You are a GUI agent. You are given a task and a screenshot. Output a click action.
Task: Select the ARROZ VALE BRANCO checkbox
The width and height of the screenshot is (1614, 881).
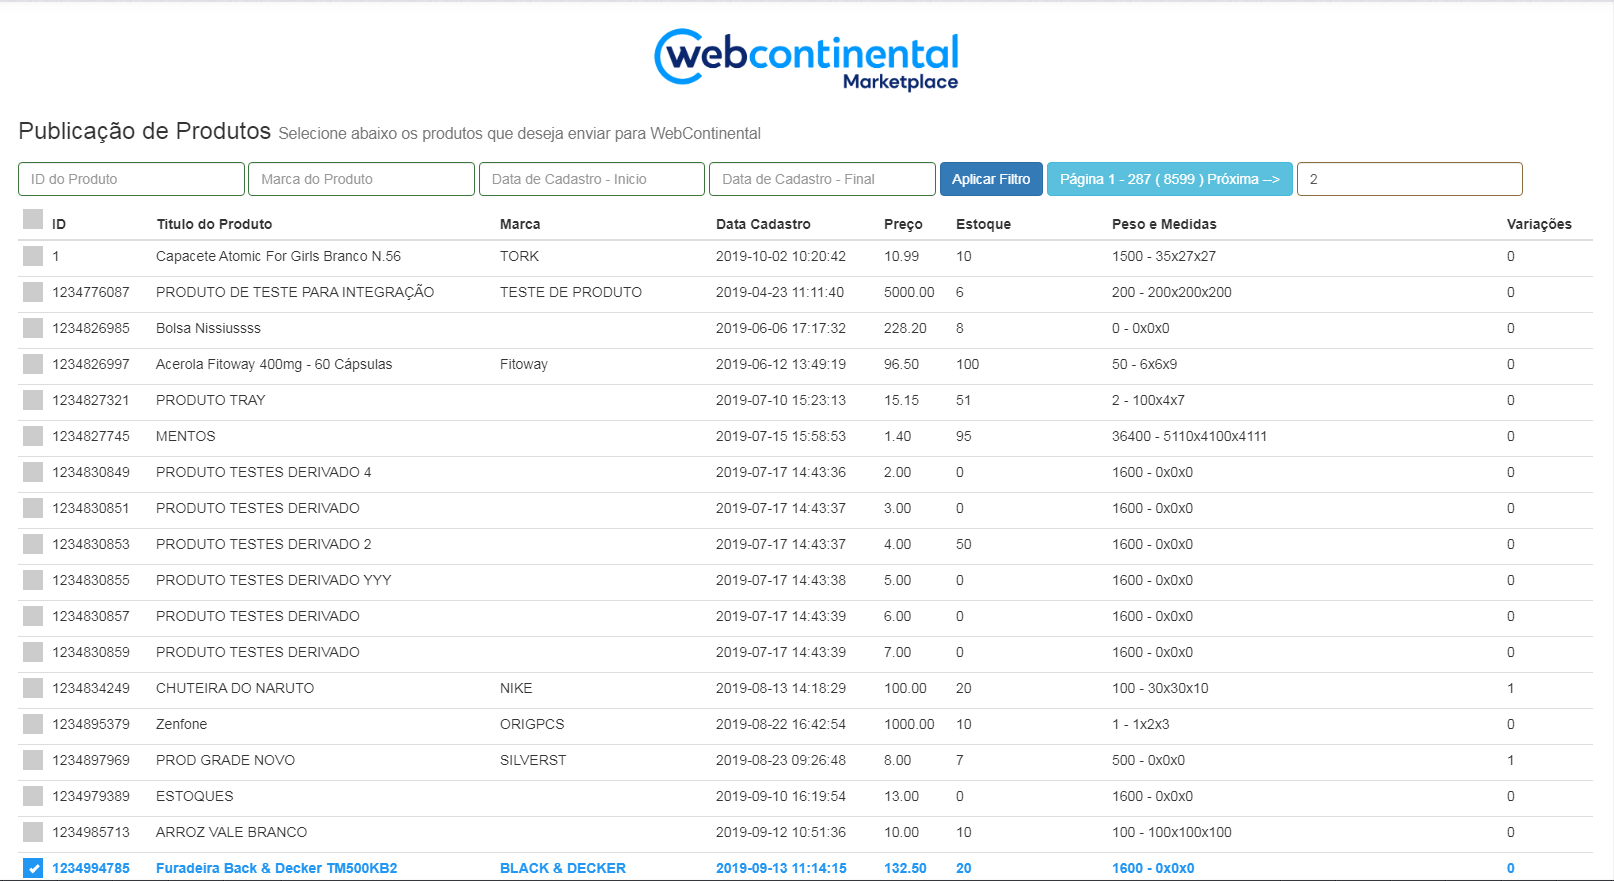(x=33, y=832)
